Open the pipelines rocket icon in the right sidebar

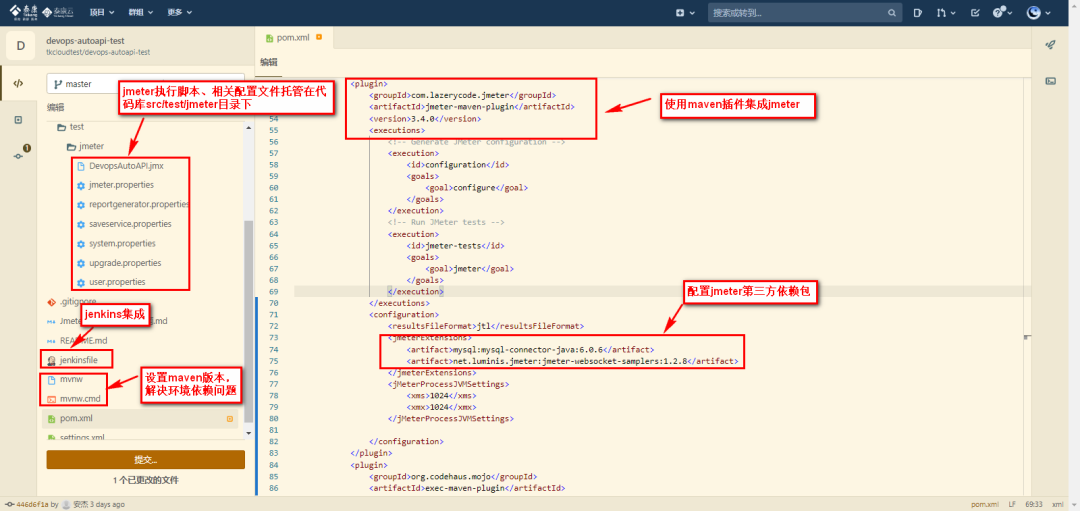(x=1050, y=44)
